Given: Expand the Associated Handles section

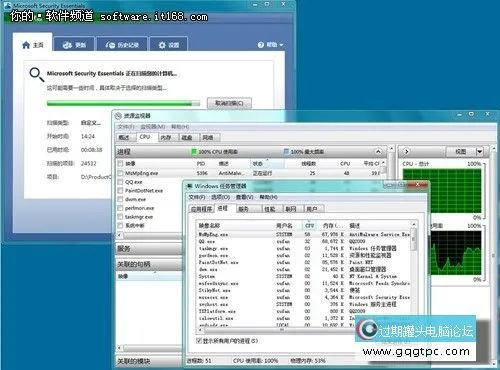Looking at the screenshot, I should point(149,264).
